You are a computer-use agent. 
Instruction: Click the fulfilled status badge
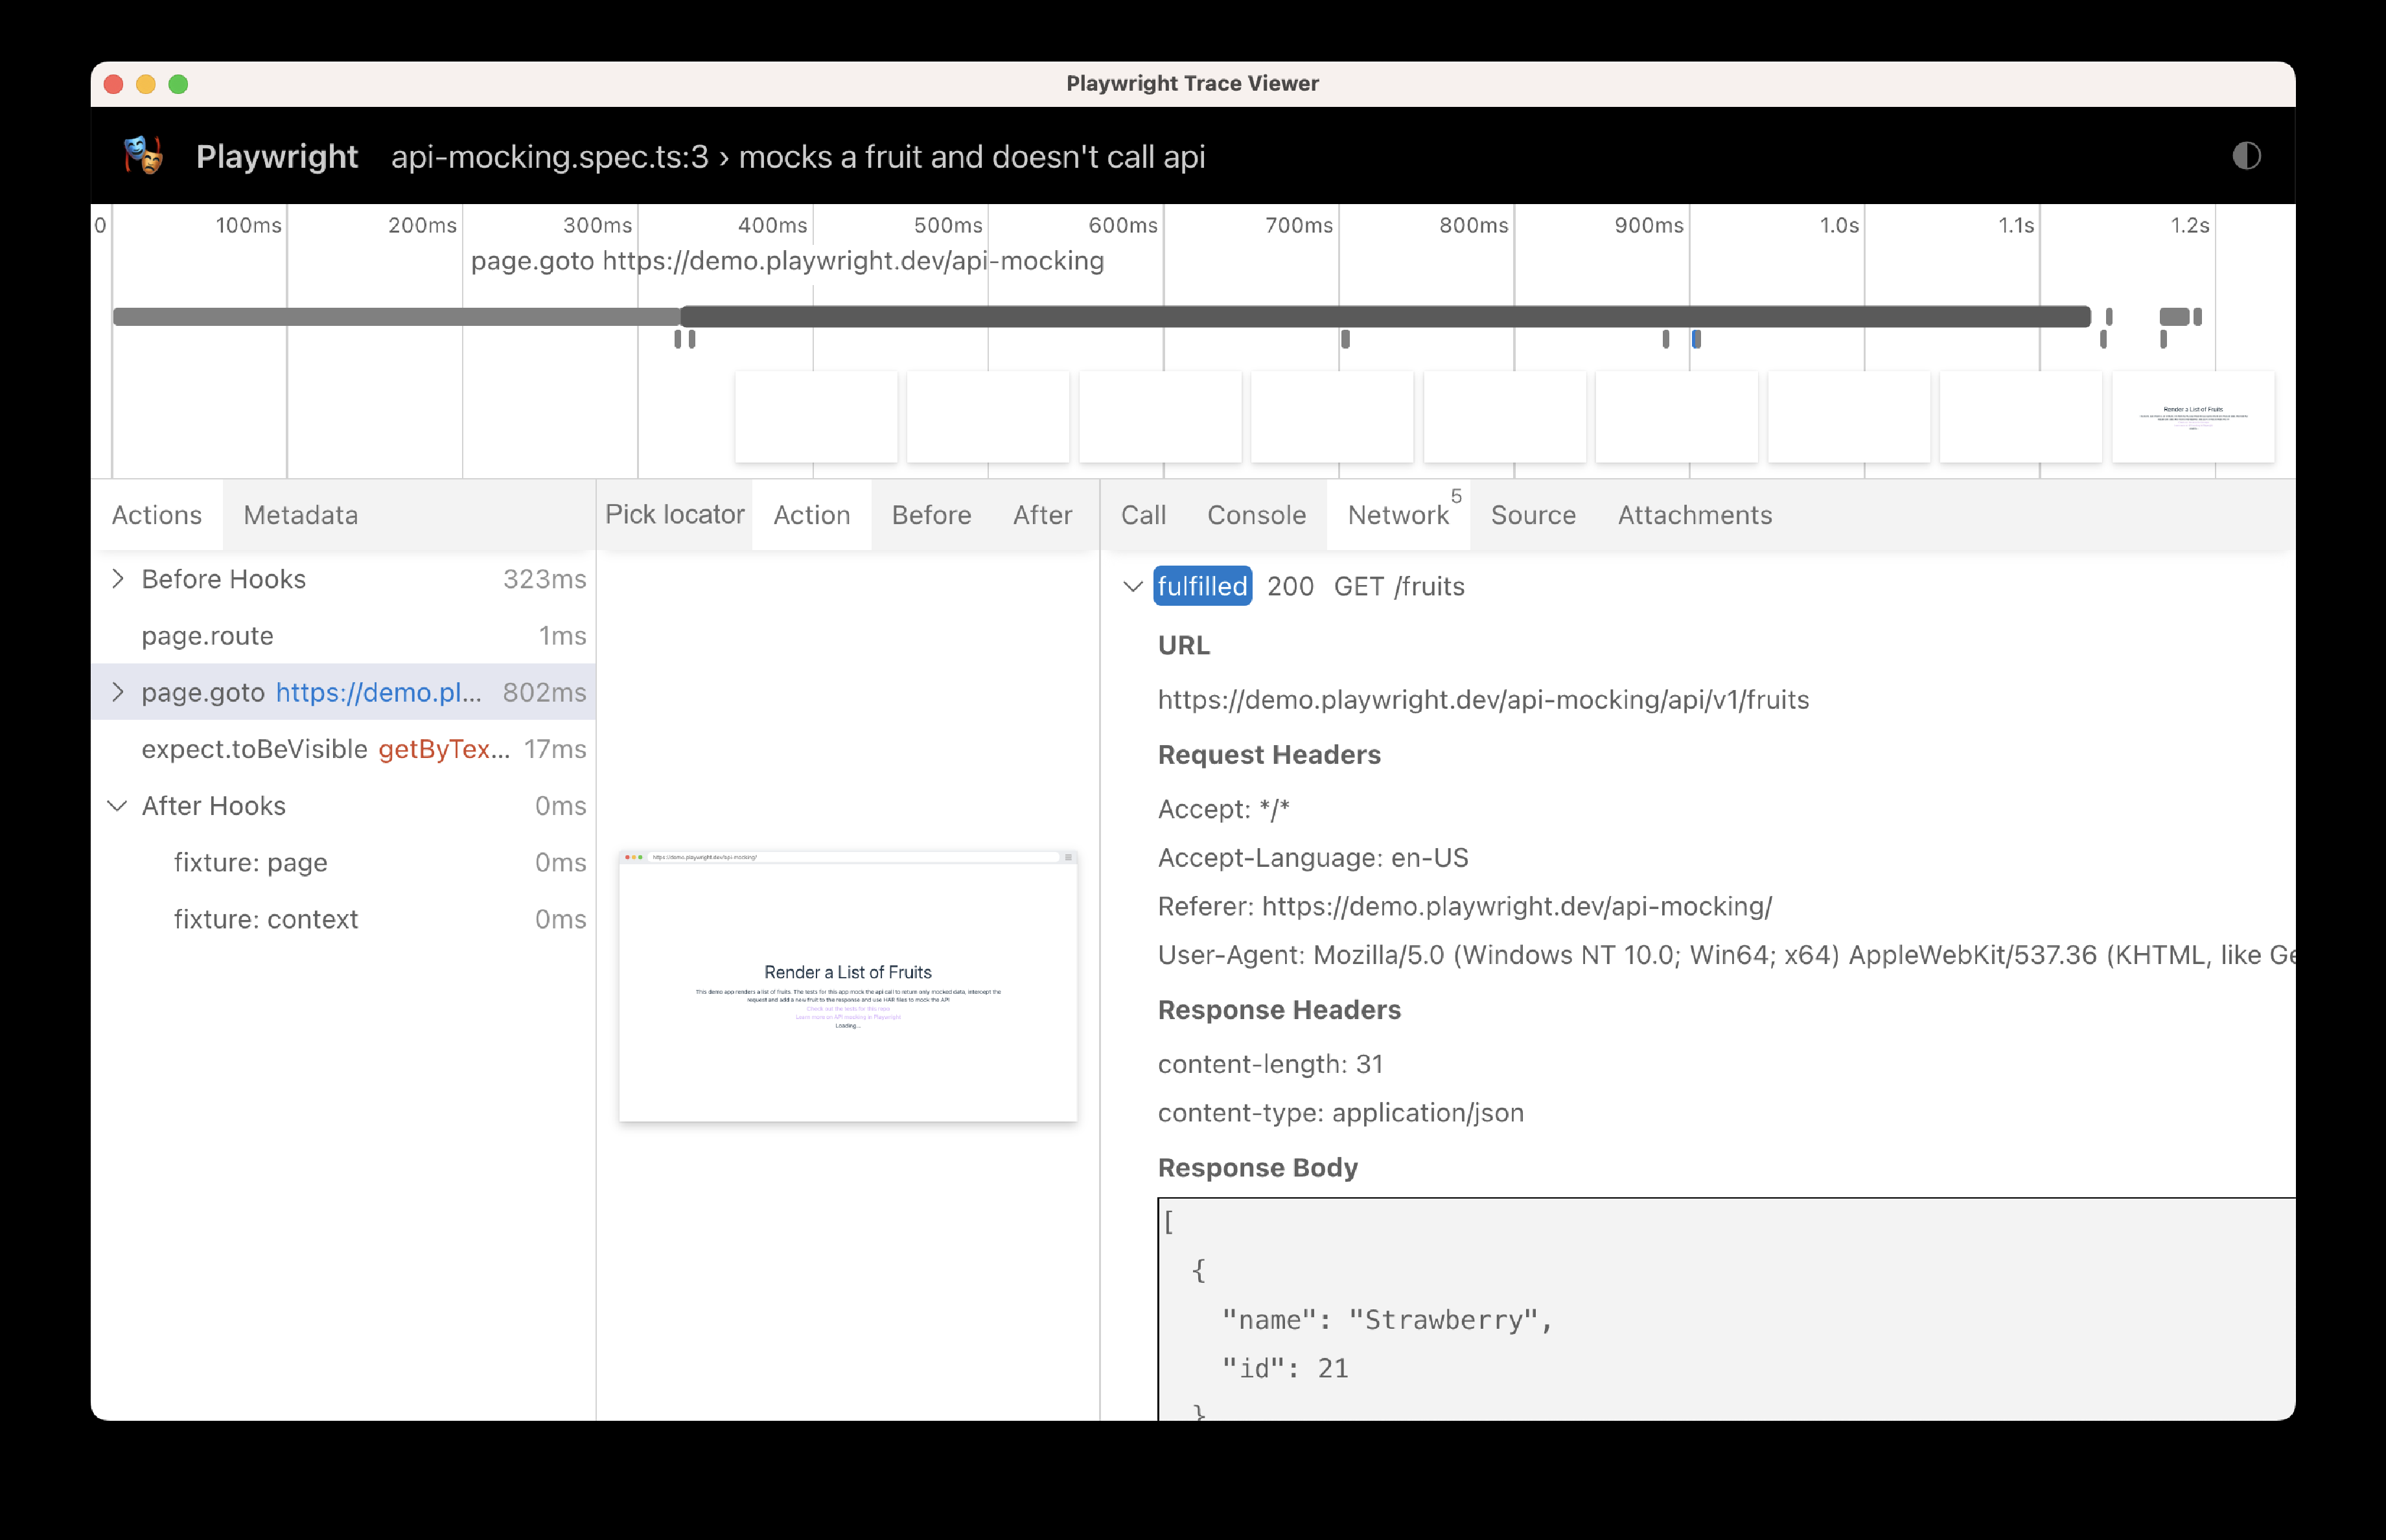1203,587
